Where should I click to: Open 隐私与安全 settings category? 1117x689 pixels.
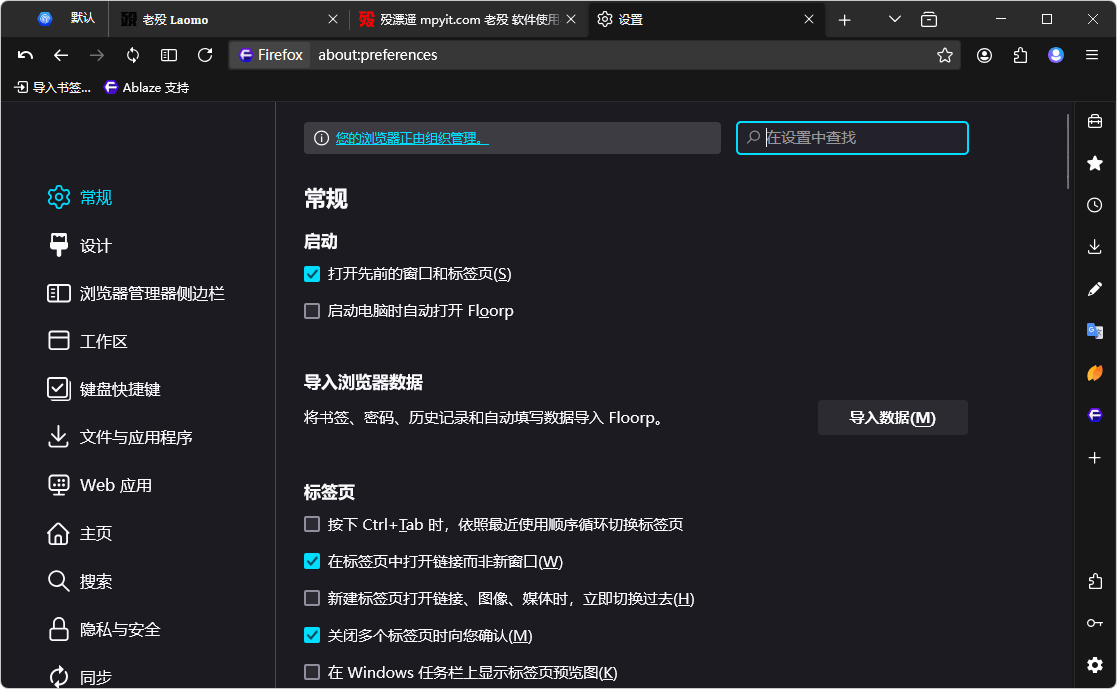(104, 630)
